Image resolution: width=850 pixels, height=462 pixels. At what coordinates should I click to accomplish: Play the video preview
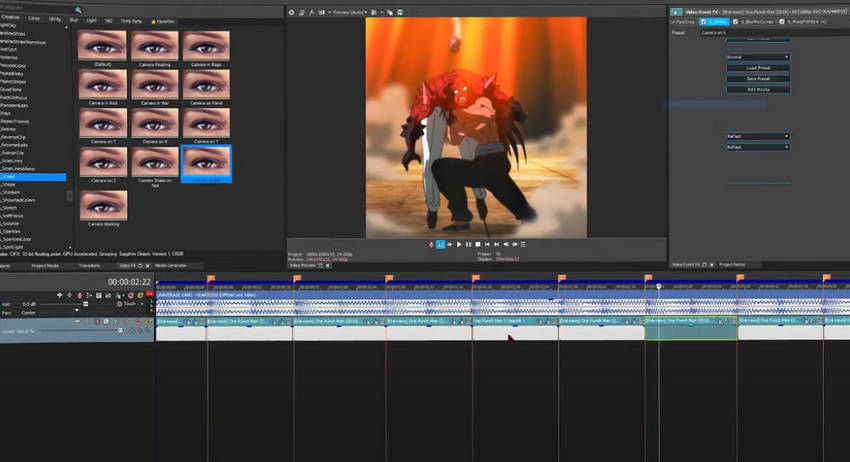459,245
